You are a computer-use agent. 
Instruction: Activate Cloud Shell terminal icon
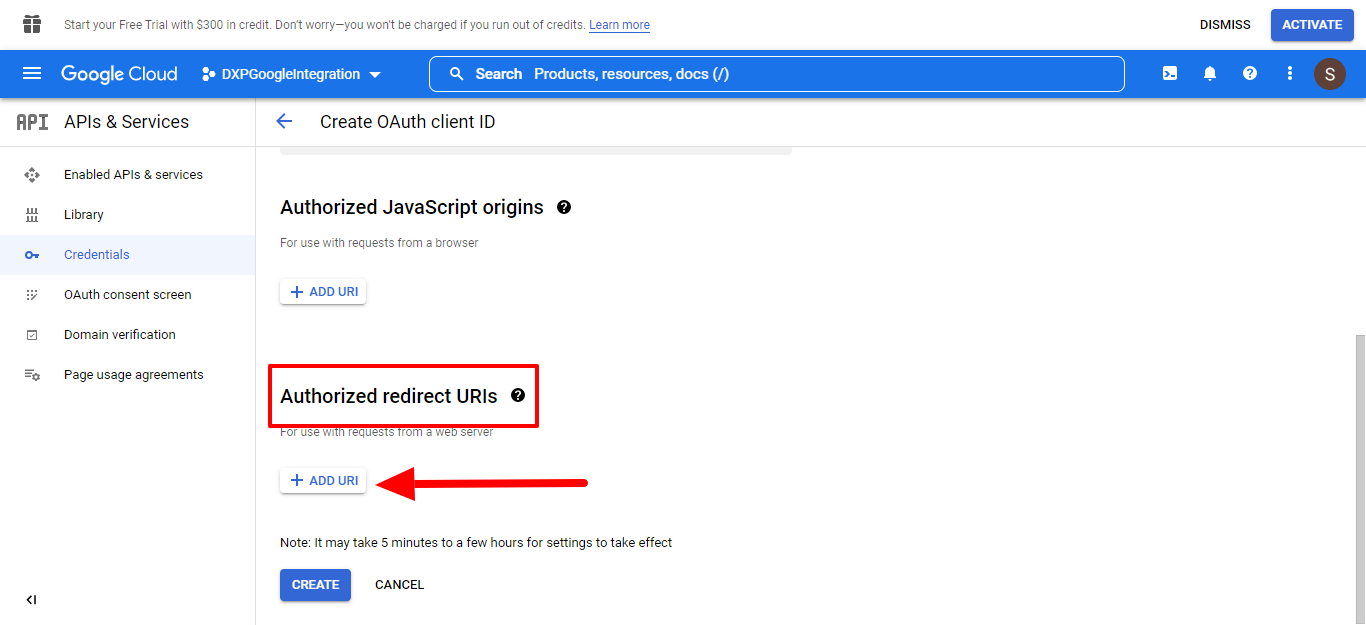[x=1170, y=74]
